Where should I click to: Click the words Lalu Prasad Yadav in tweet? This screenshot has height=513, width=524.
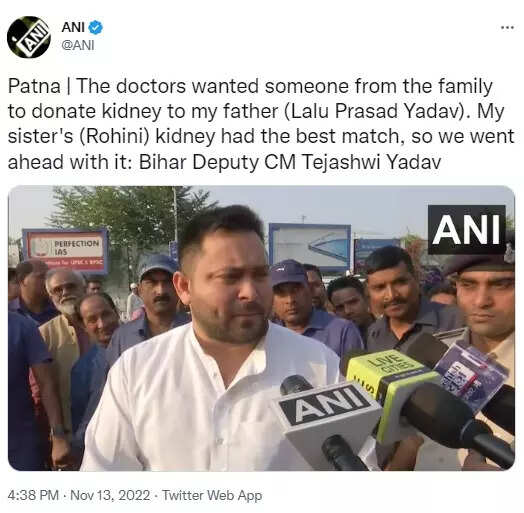tap(375, 111)
